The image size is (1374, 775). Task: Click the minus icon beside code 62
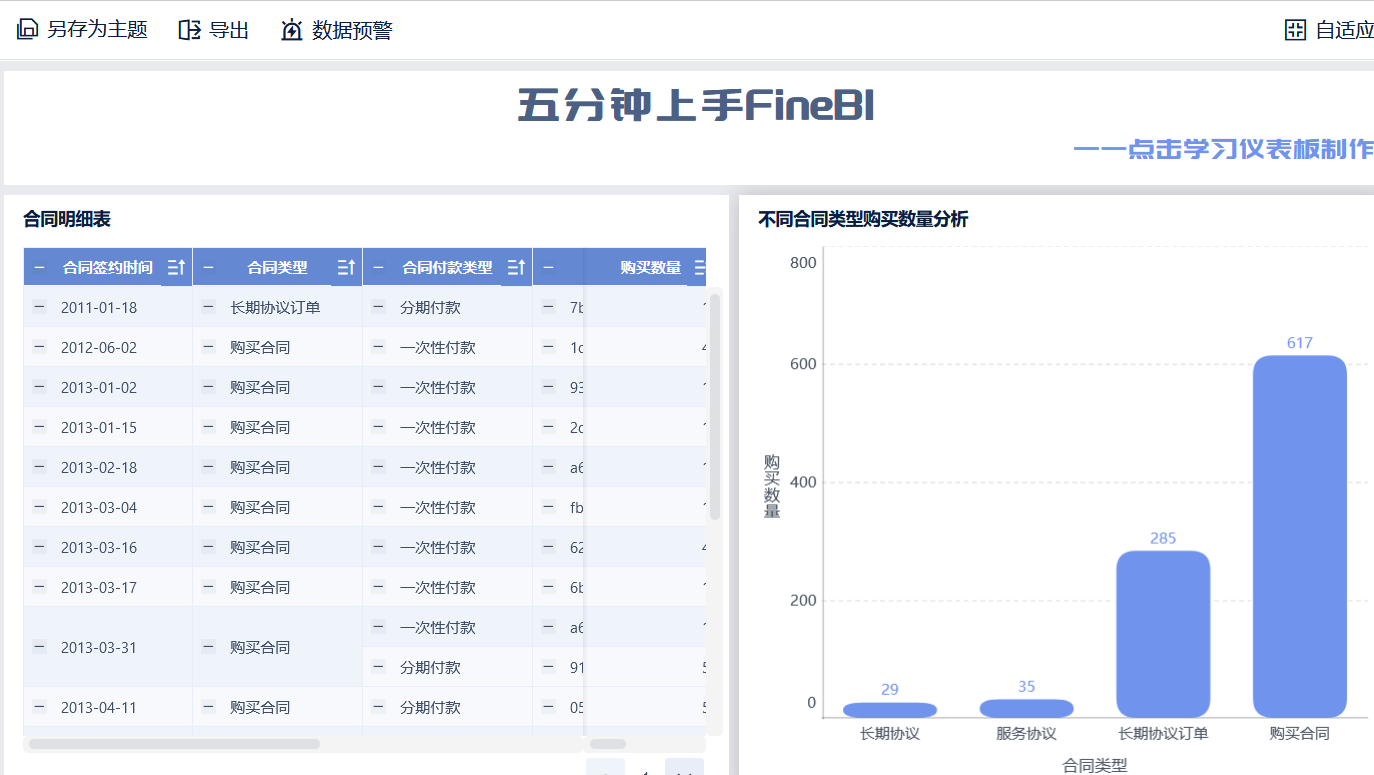pyautogui.click(x=548, y=547)
